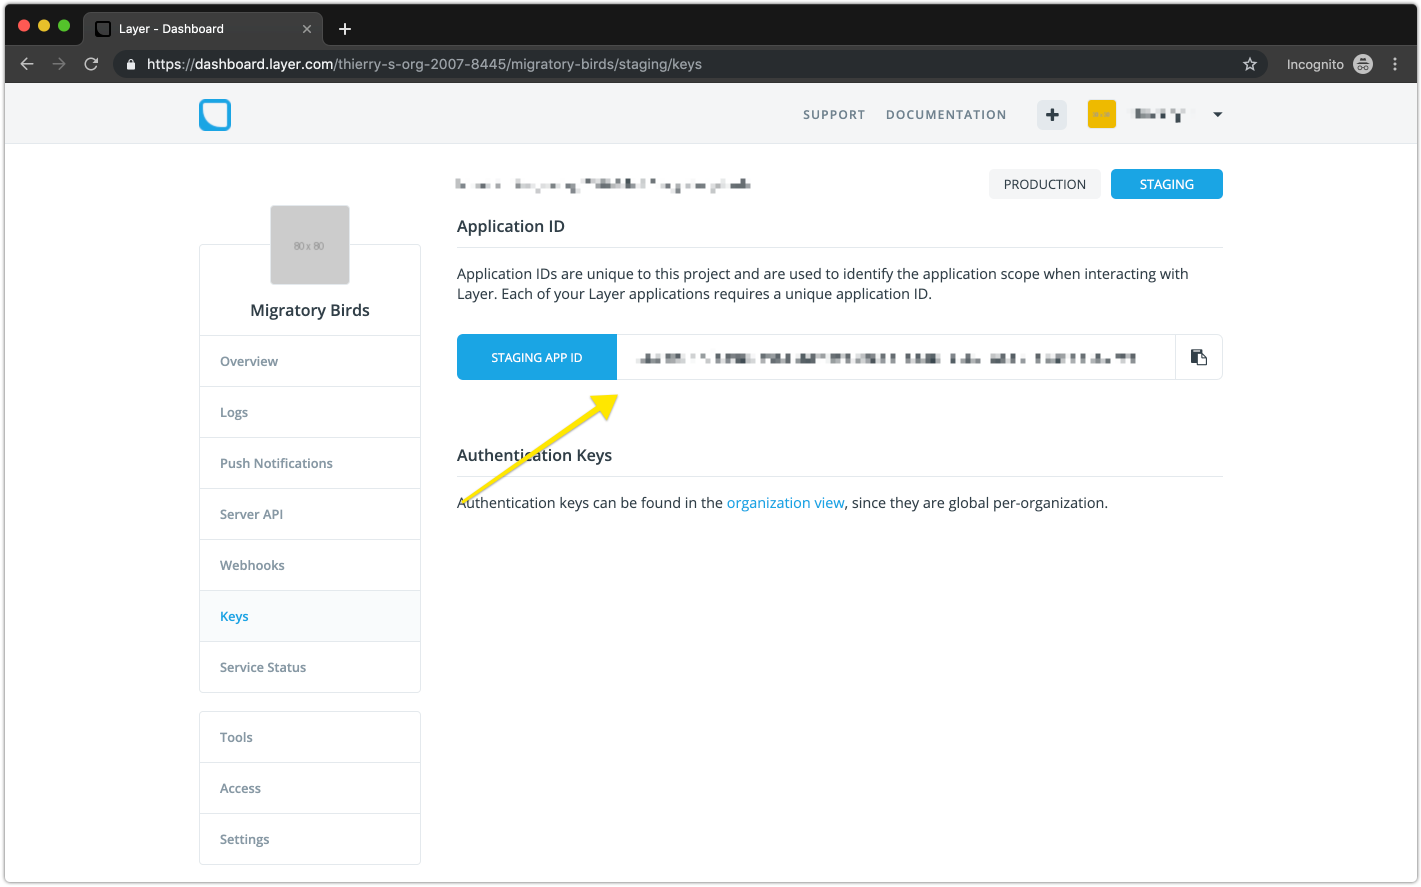Select Keys in the sidebar

310,616
